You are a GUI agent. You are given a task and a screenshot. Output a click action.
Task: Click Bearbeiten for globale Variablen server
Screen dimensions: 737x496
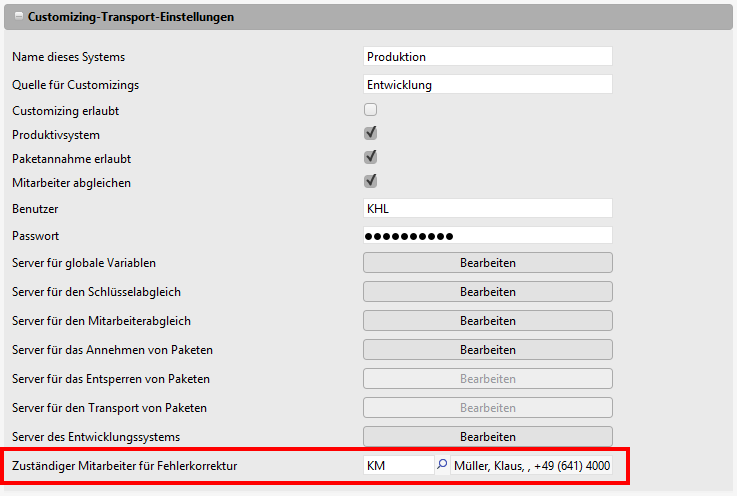(x=487, y=263)
